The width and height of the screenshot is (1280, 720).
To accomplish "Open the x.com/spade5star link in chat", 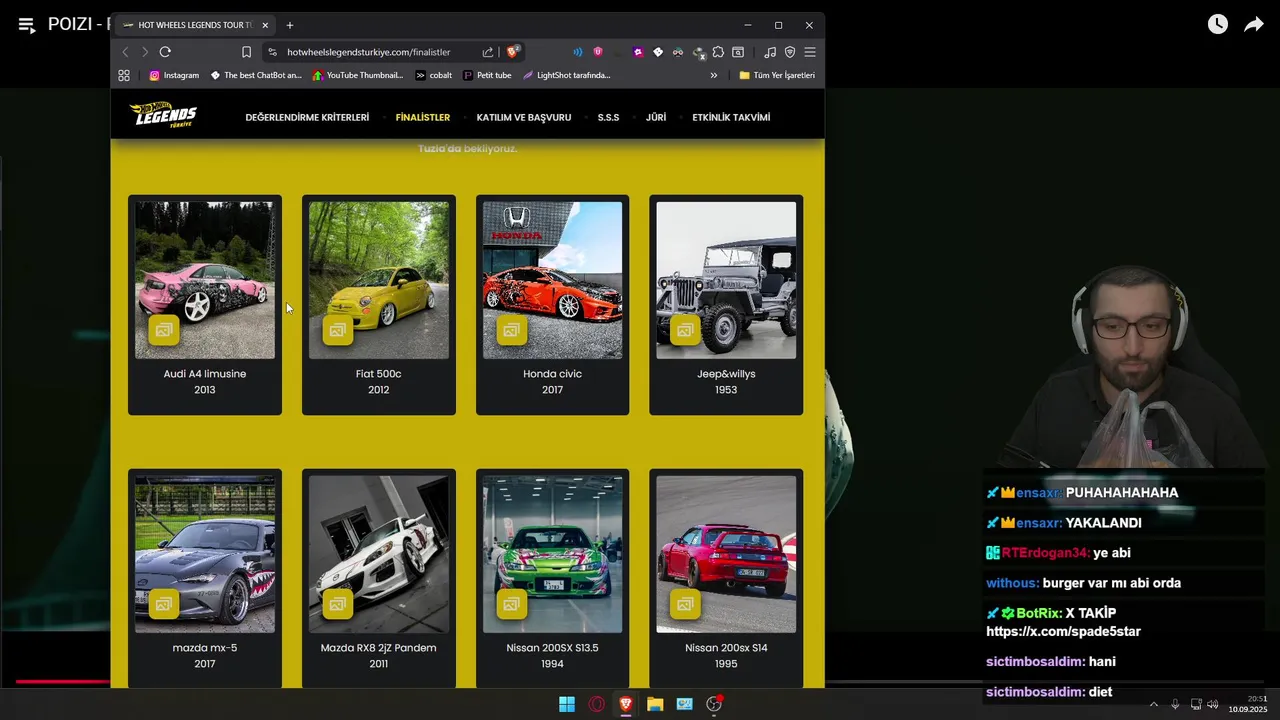I will pyautogui.click(x=1063, y=632).
